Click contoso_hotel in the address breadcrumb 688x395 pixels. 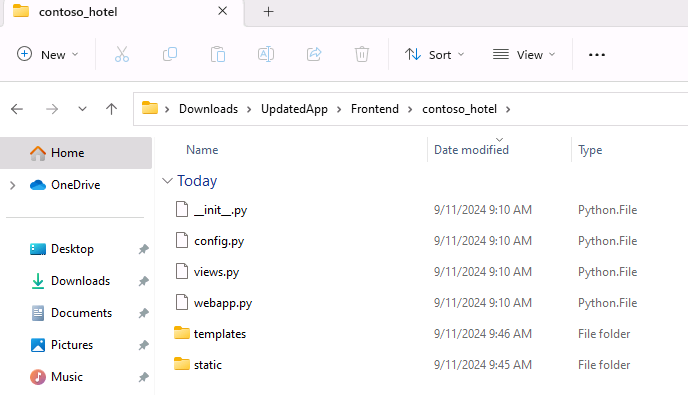point(459,109)
